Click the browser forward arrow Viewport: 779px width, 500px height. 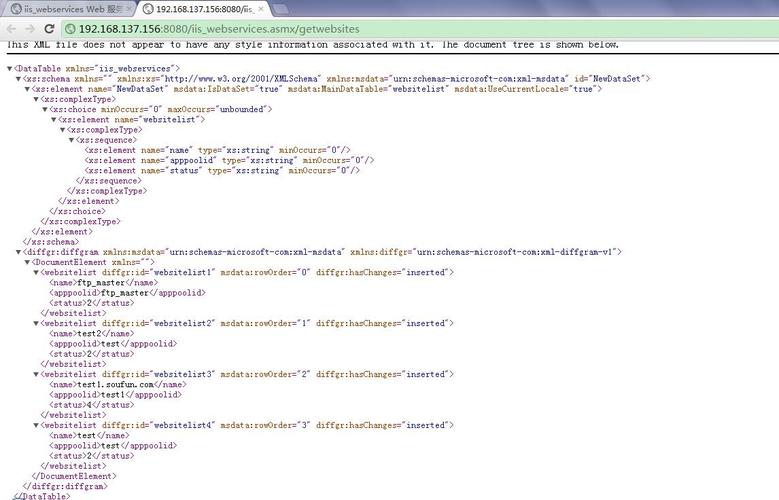[30, 29]
